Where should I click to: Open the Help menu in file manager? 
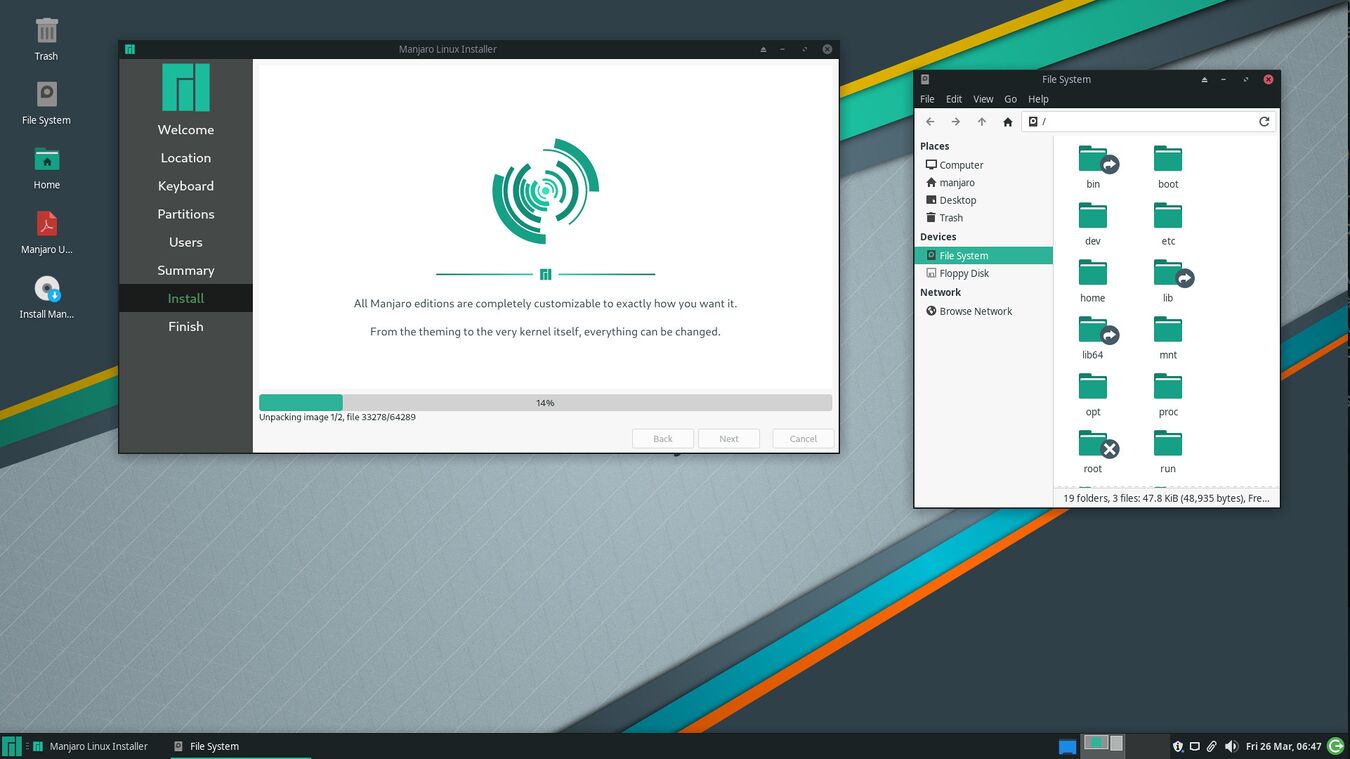coord(1038,99)
